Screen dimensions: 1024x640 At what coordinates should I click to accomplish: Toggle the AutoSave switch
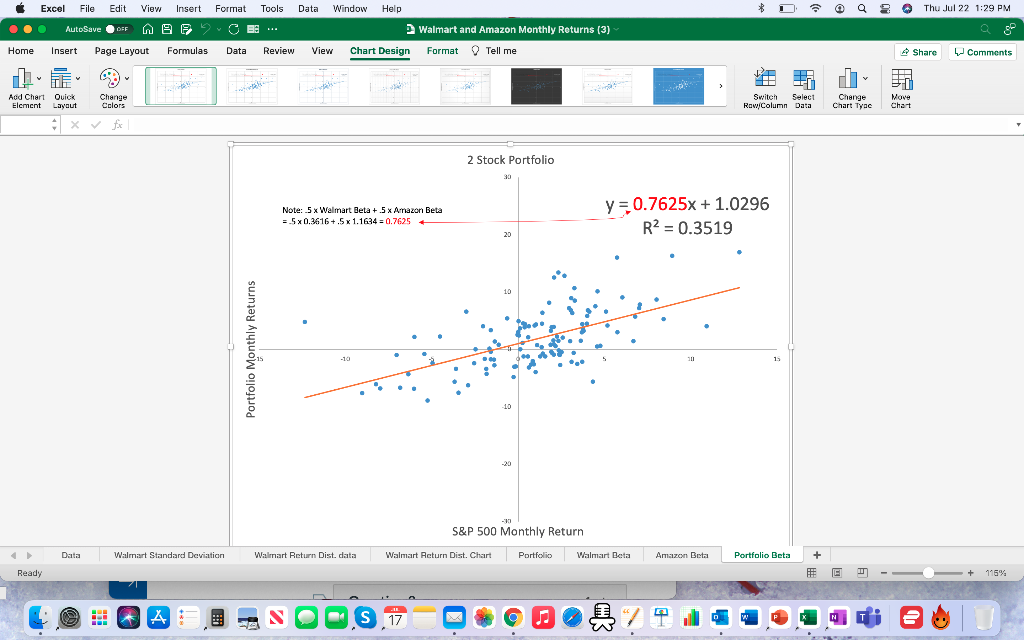pos(121,30)
